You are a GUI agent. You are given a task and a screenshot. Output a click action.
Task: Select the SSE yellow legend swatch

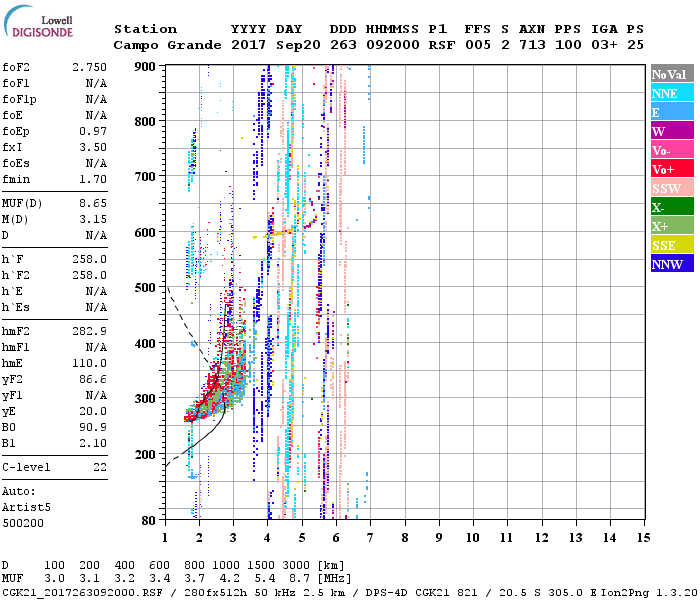click(x=672, y=245)
